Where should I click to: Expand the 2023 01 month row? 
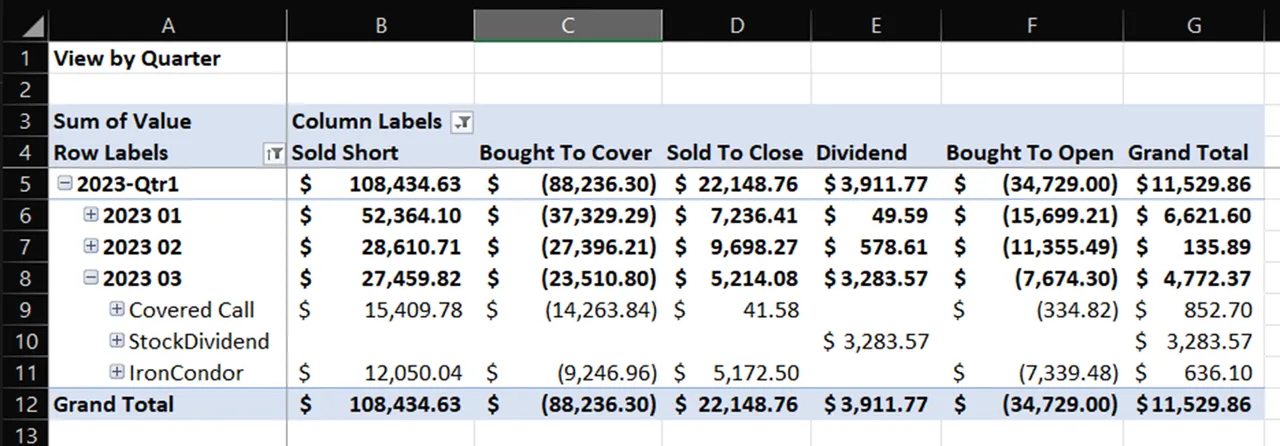click(92, 215)
